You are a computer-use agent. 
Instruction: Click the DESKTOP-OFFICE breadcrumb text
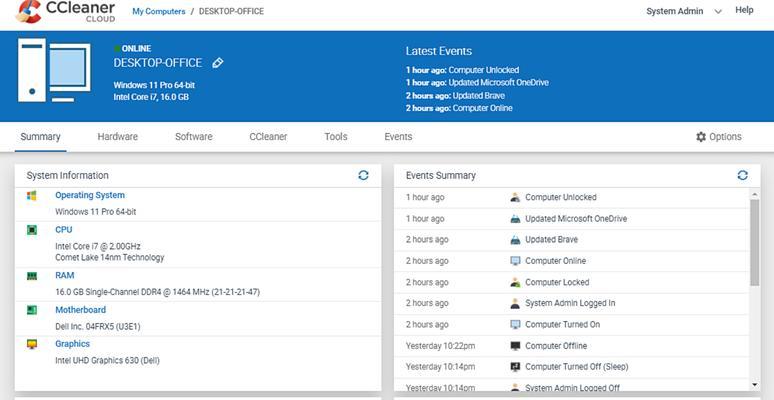pyautogui.click(x=231, y=11)
